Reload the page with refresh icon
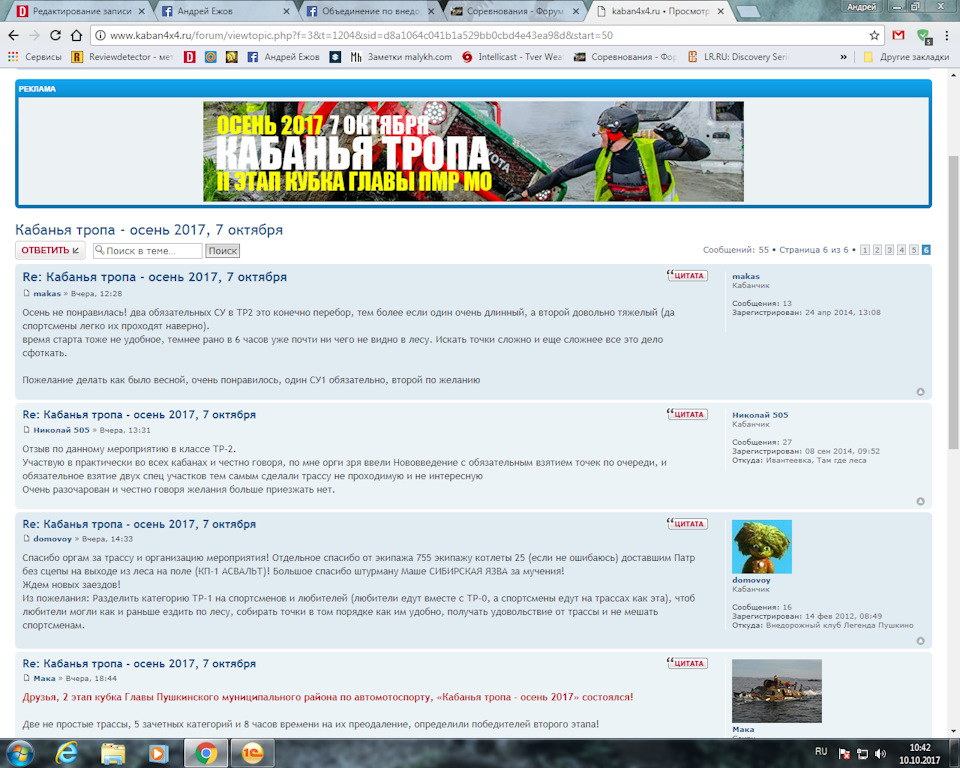Screen dimensions: 960x768 tap(55, 36)
